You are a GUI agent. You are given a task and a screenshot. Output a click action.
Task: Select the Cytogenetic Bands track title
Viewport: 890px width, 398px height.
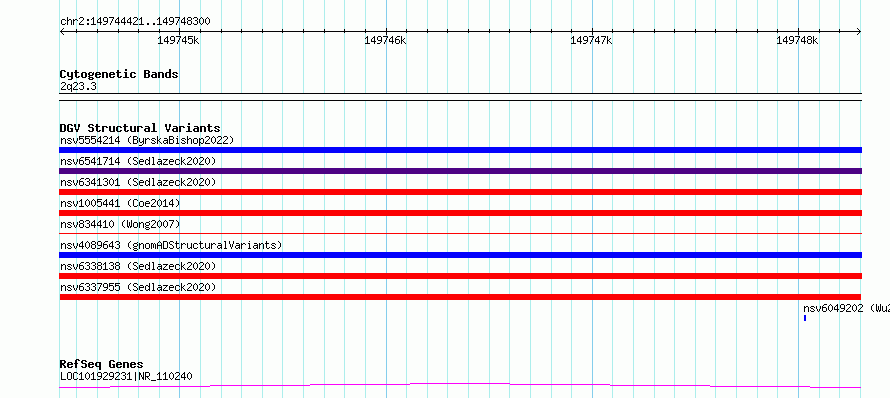(119, 74)
